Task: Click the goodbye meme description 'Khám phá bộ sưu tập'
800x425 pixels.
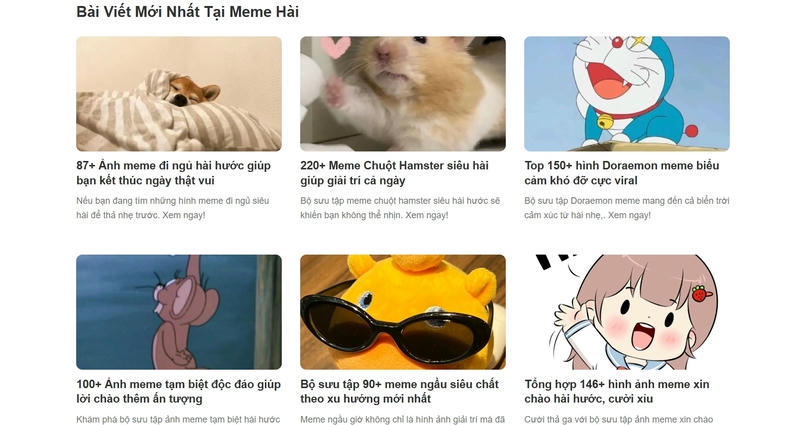Action: 178,419
